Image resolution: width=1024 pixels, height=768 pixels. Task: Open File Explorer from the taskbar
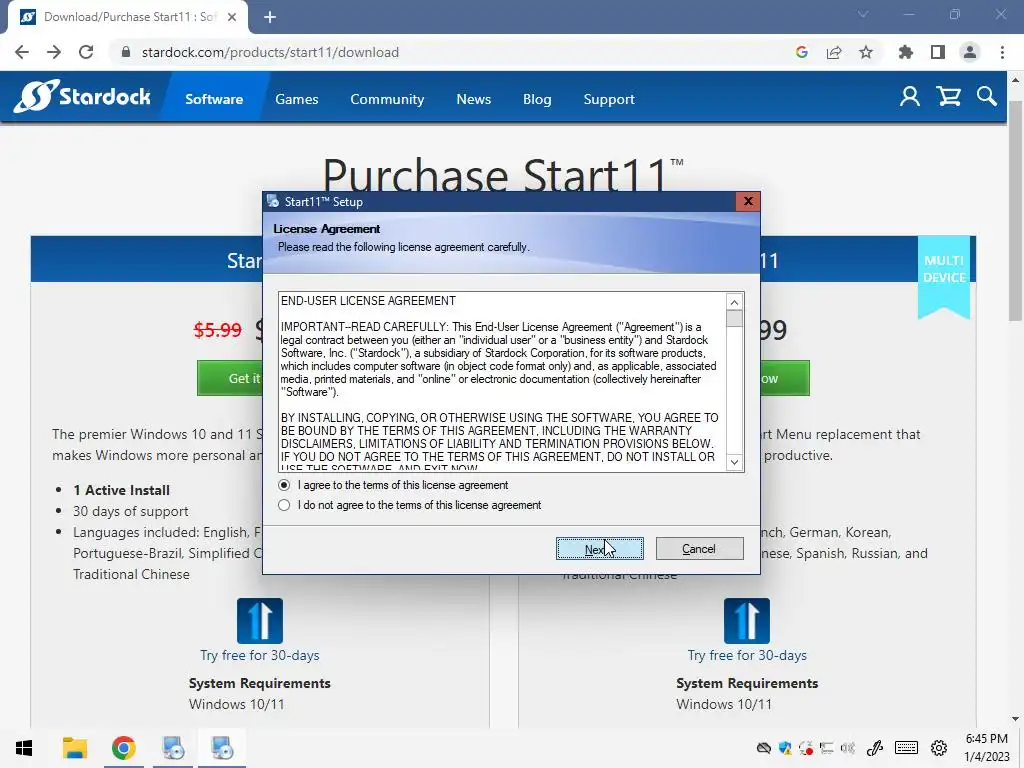(x=74, y=748)
